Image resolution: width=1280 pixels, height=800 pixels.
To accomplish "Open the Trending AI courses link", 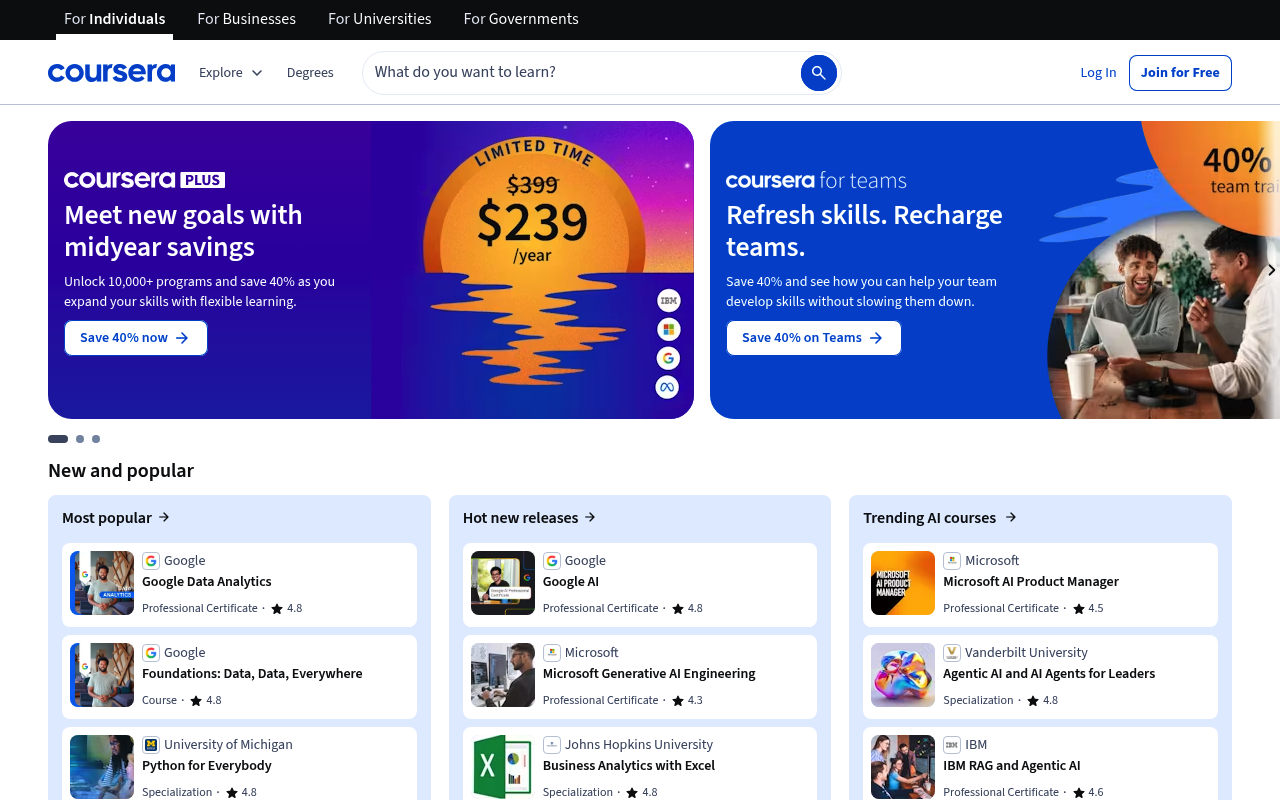I will (x=940, y=517).
